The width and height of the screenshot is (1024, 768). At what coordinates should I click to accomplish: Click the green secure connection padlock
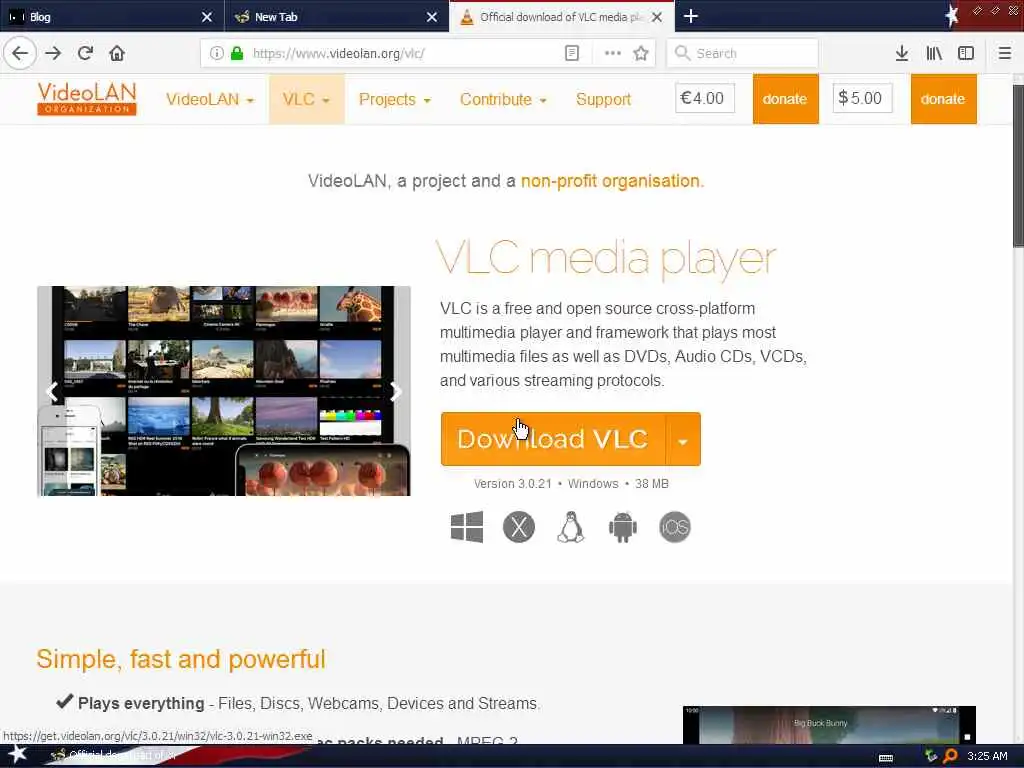[x=237, y=54]
